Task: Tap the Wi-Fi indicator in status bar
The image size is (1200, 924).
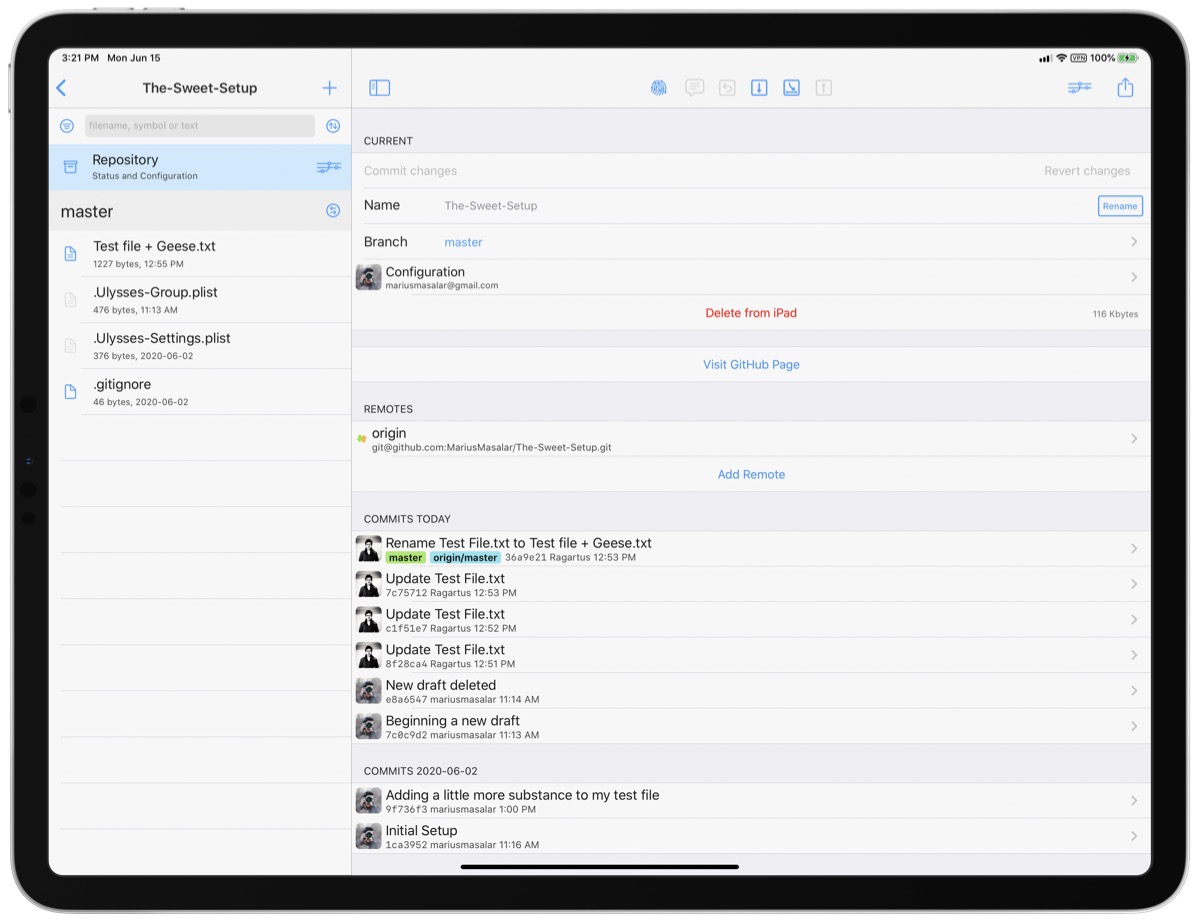Action: [1061, 58]
